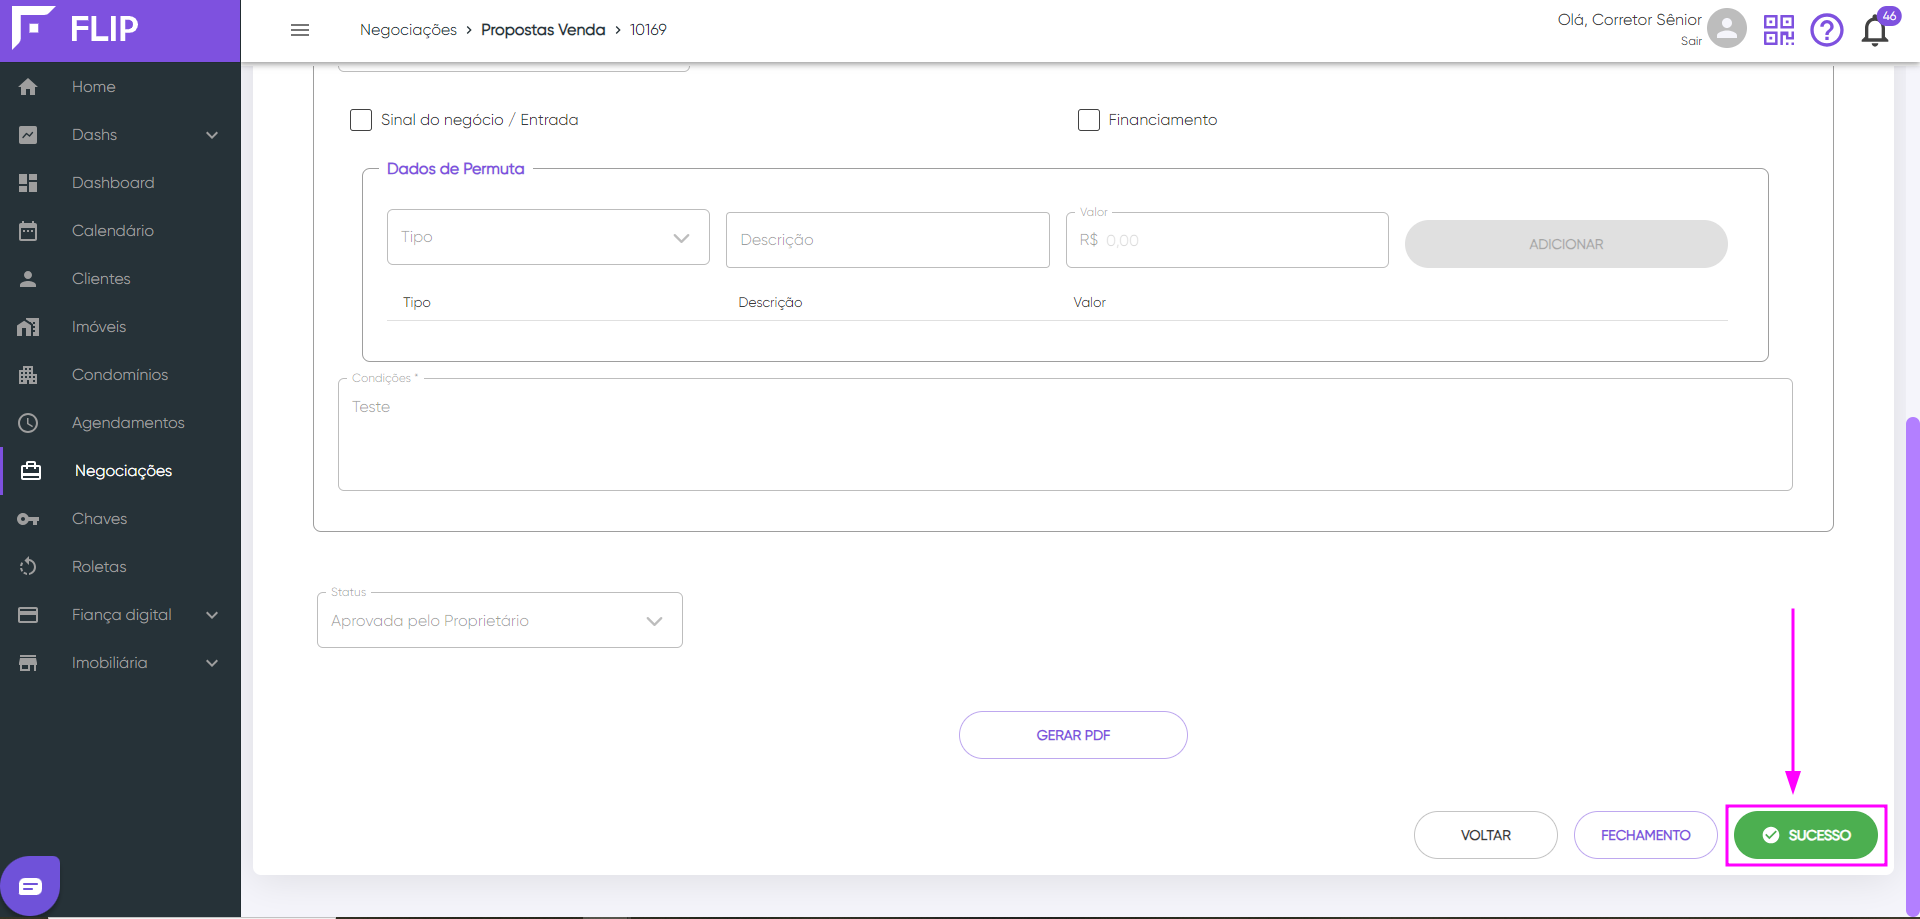Open Condomínios menu item

[x=120, y=375]
